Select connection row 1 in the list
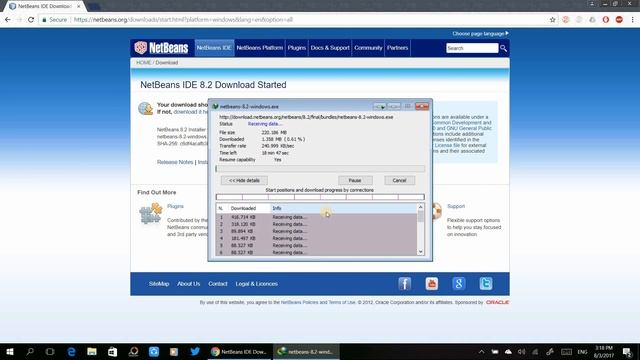Viewport: 640px width, 360px height. [317, 217]
